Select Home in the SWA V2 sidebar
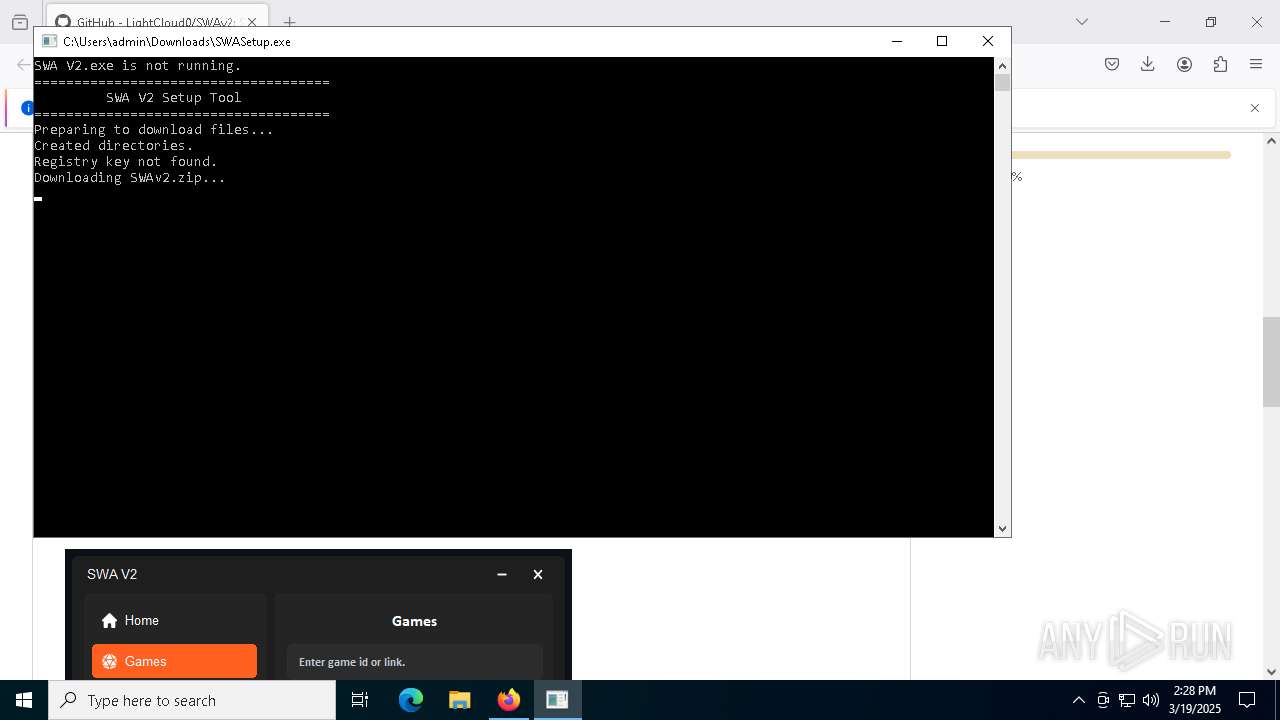Viewport: 1280px width, 720px height. click(175, 620)
